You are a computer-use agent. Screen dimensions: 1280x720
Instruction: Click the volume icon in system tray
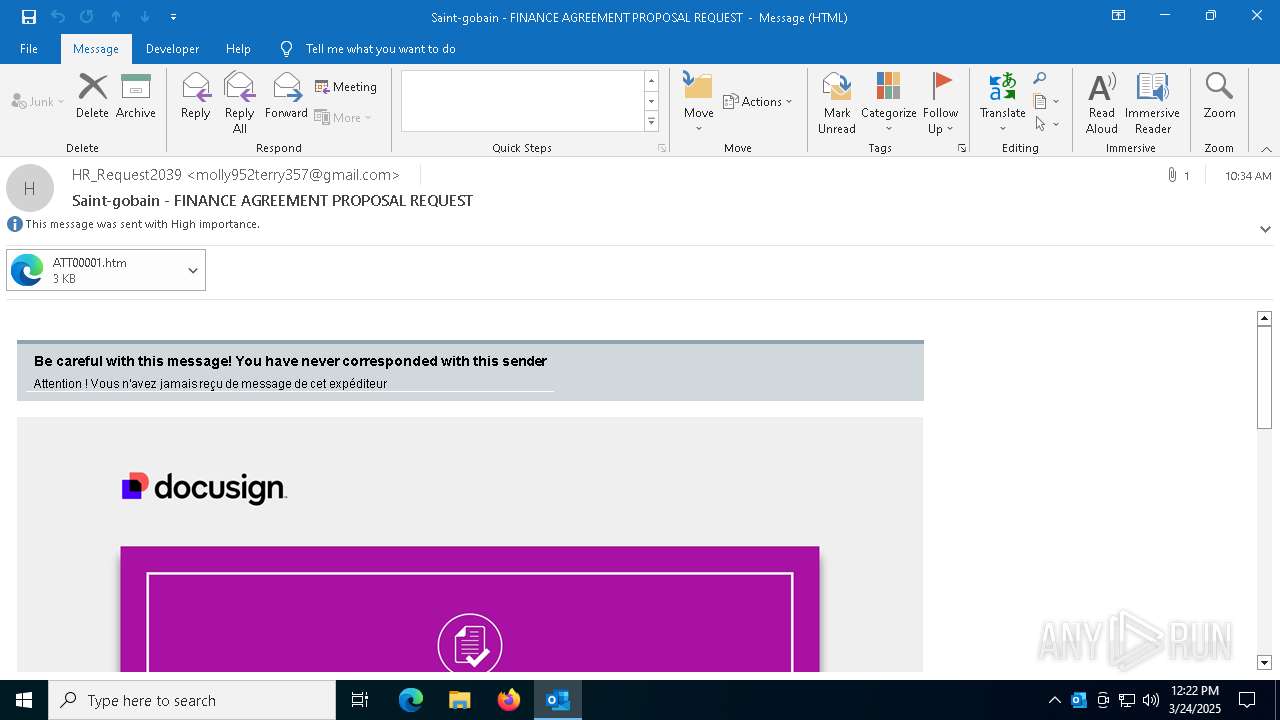1150,700
